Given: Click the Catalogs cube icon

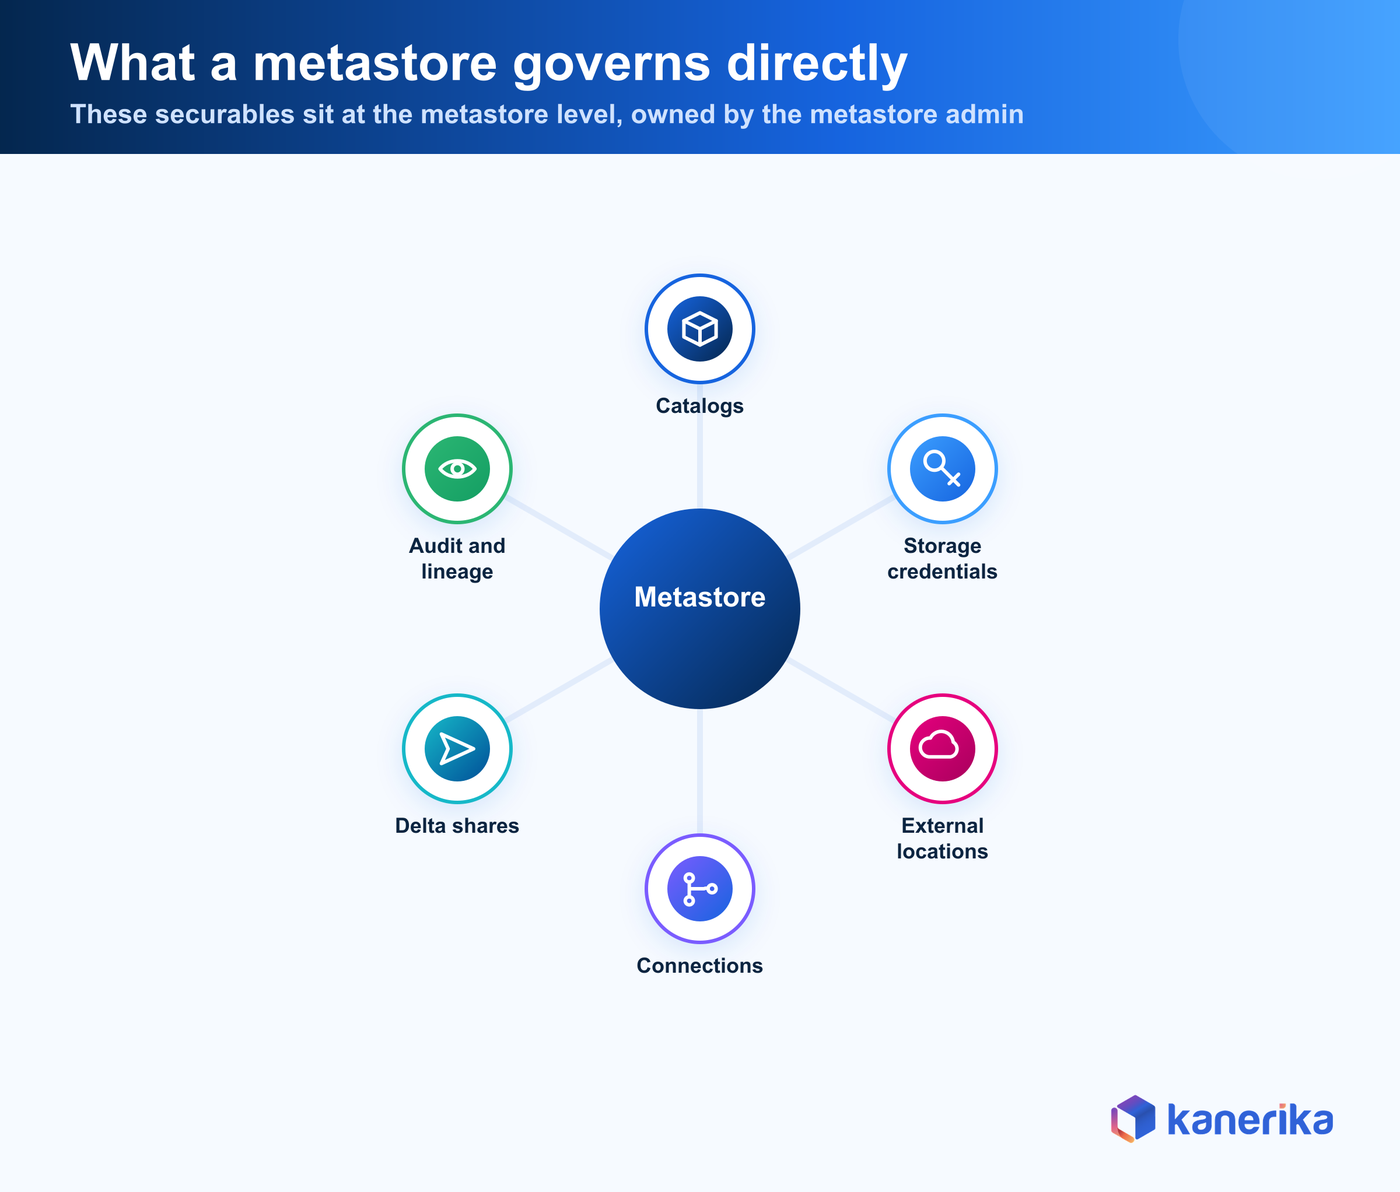Looking at the screenshot, I should click(x=700, y=329).
